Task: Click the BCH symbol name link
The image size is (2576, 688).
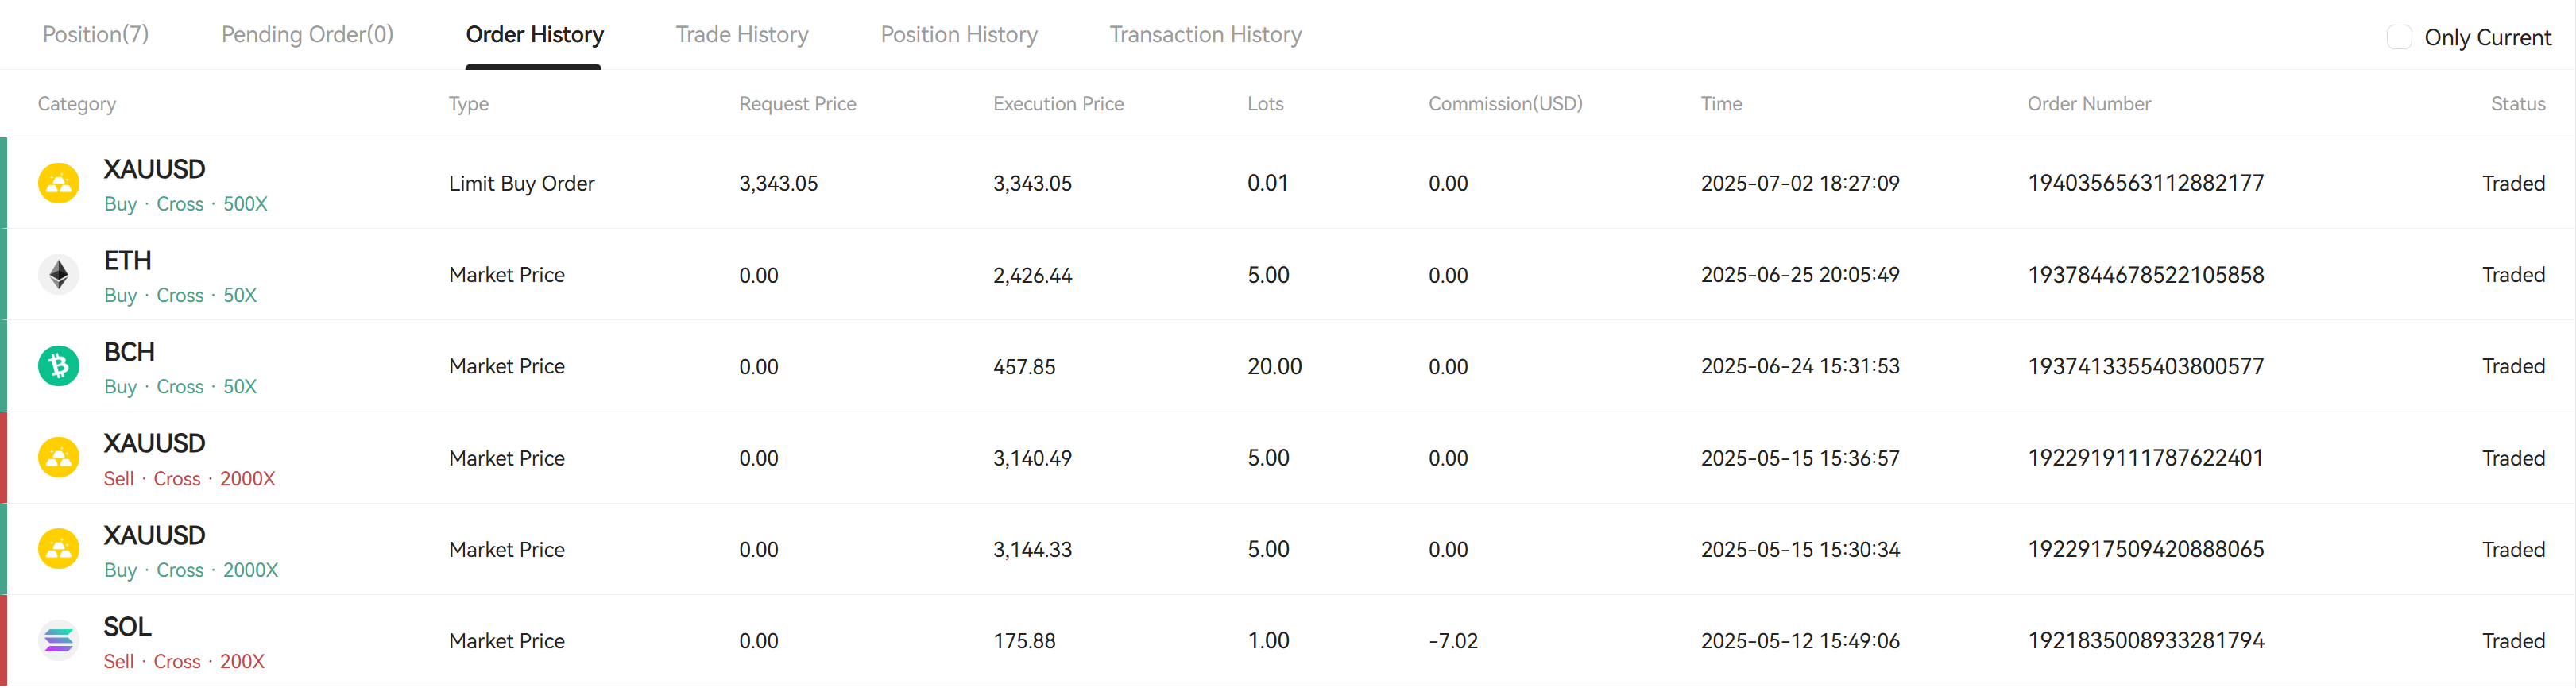Action: point(129,352)
